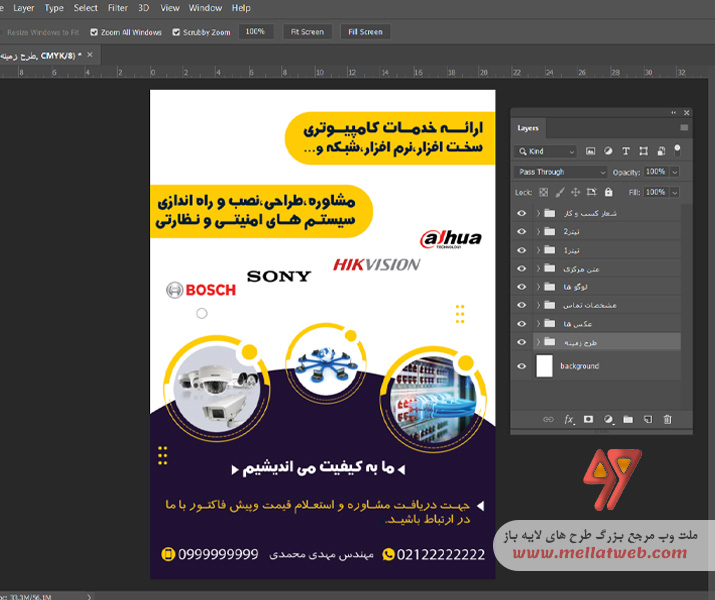Open the fx layer style menu

569,419
